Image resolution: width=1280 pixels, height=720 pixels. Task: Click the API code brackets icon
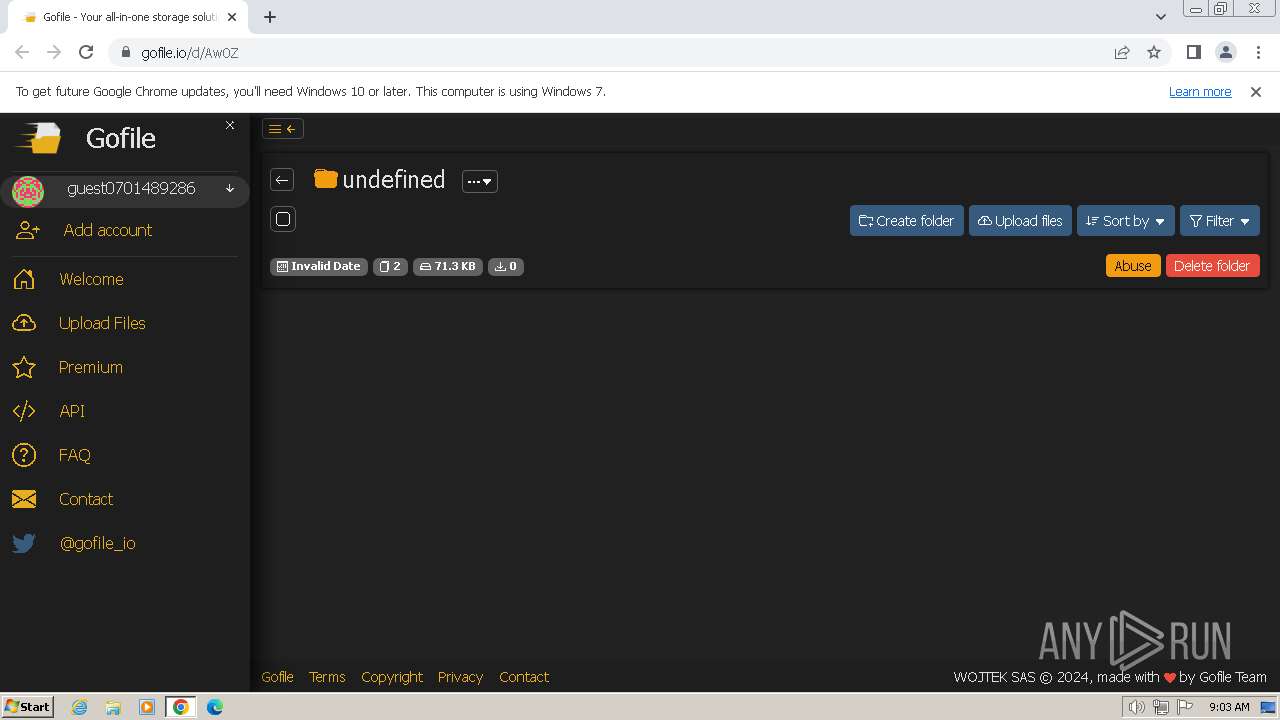click(x=24, y=411)
